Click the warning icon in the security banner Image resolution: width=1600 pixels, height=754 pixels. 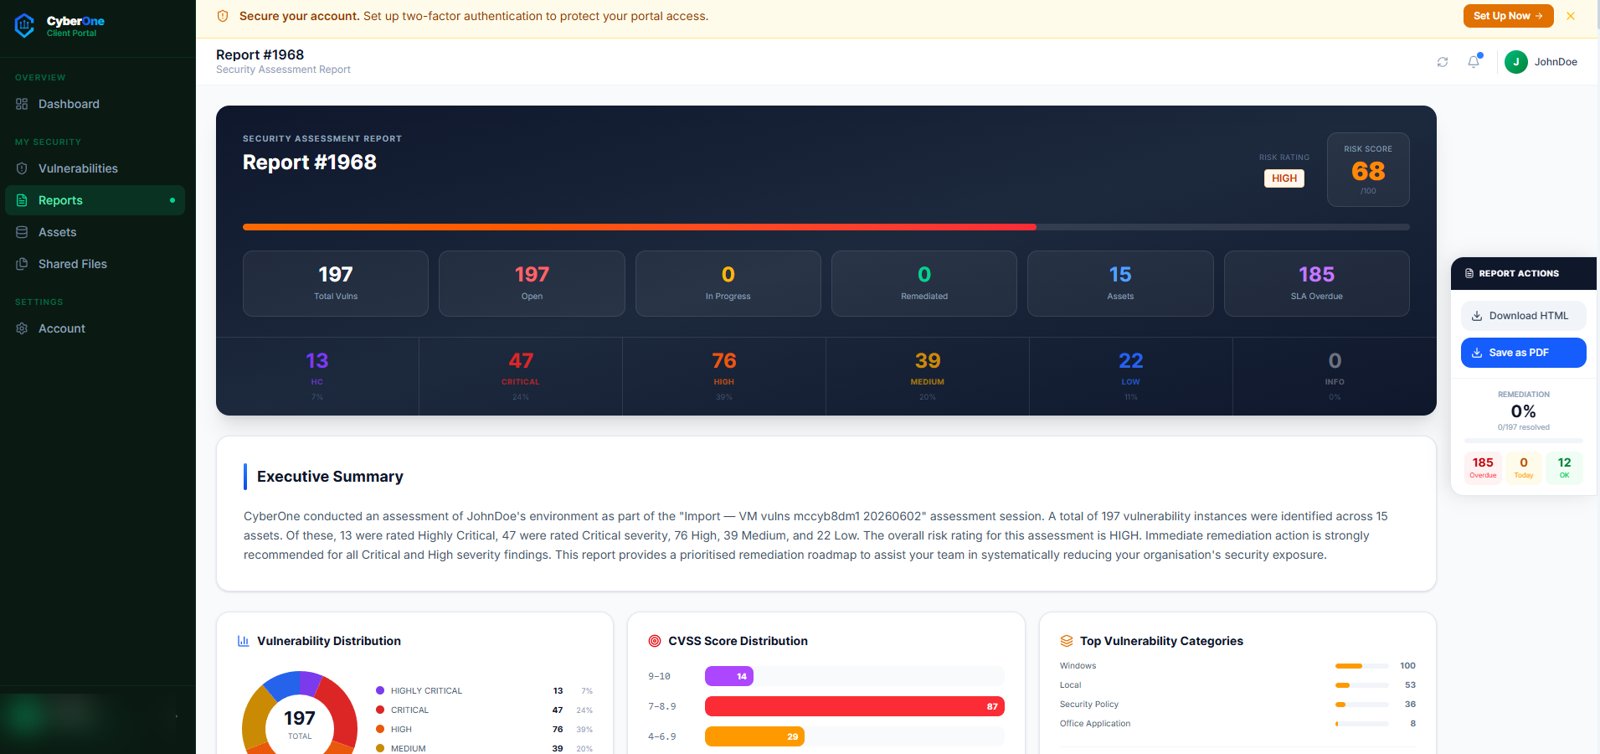[222, 16]
